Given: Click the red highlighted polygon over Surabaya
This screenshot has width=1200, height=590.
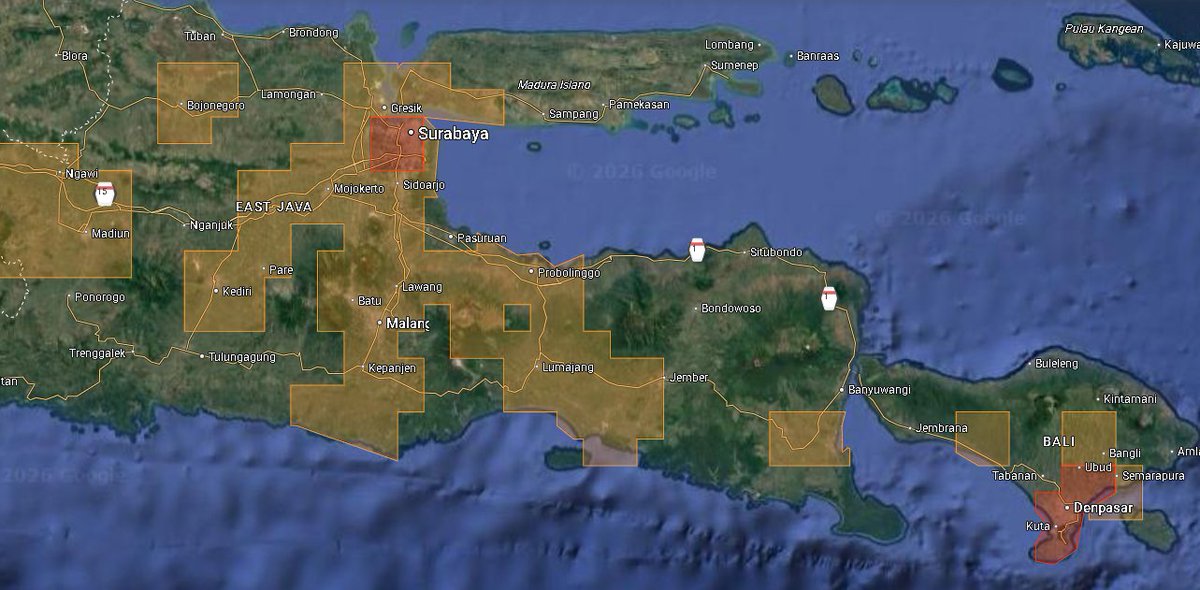Looking at the screenshot, I should point(396,144).
